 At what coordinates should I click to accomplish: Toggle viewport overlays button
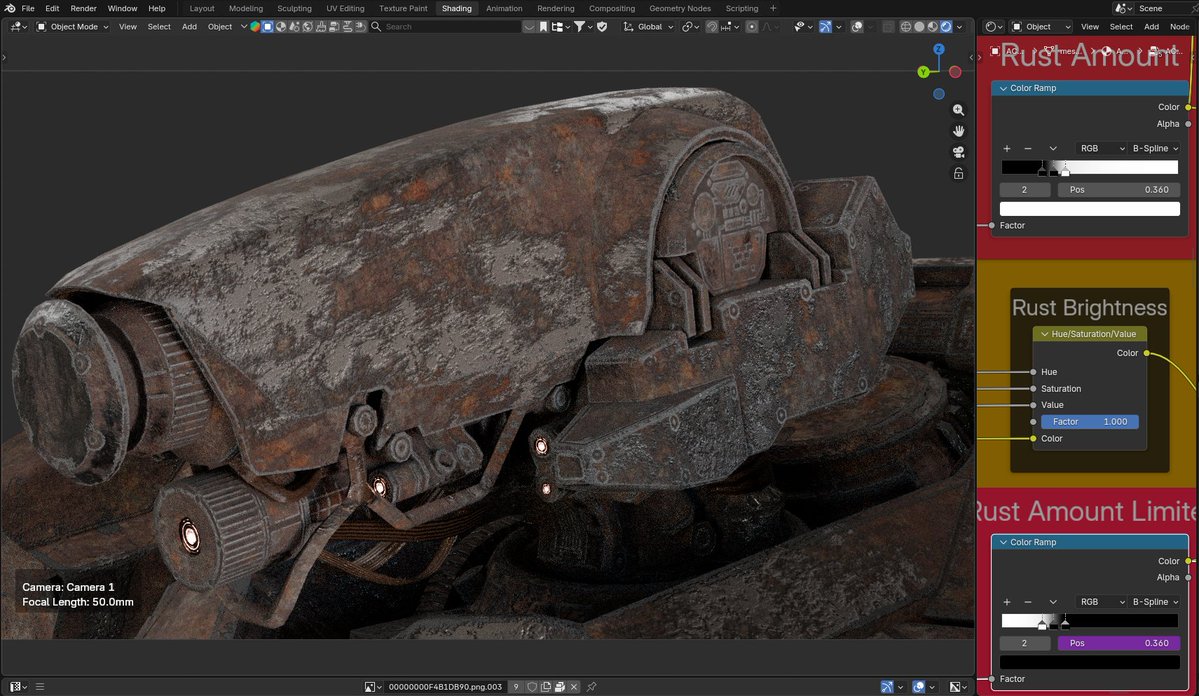coord(858,27)
